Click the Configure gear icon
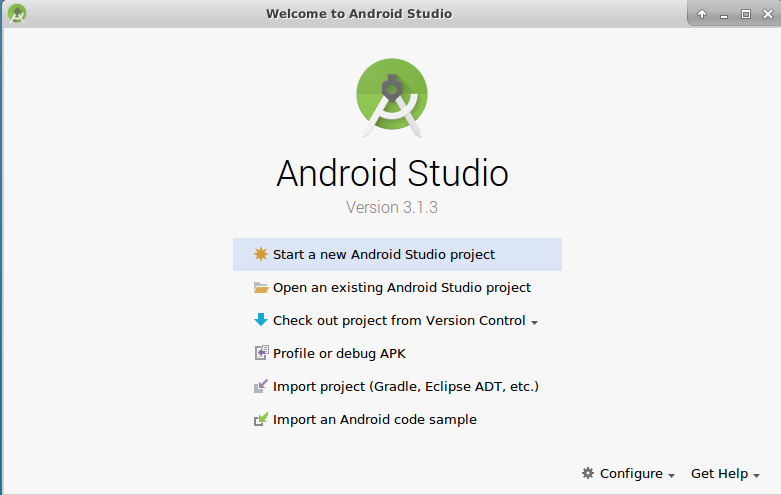Viewport: 781px width, 495px height. tap(588, 473)
